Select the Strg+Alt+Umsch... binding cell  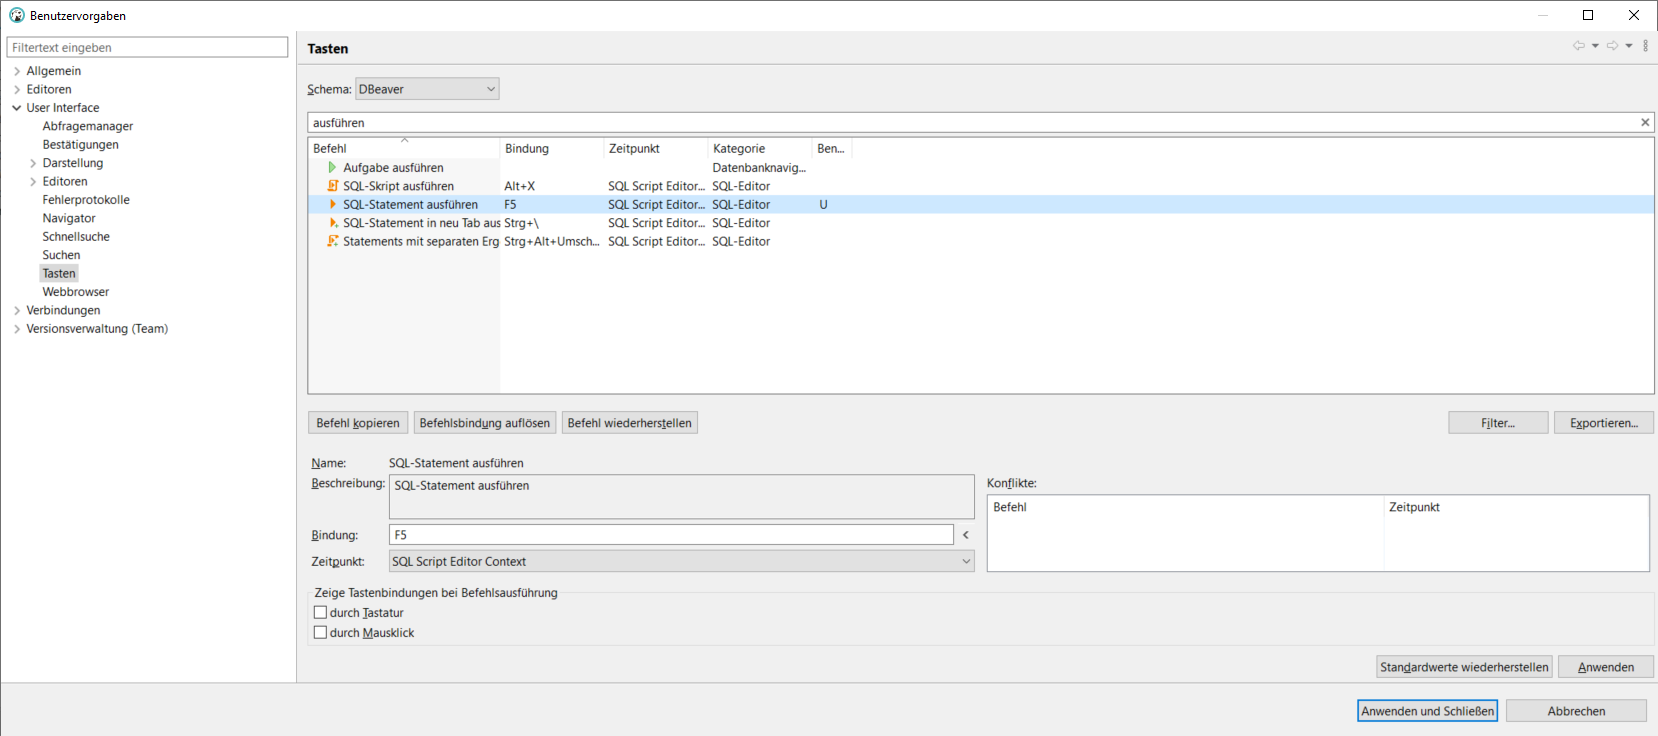pyautogui.click(x=552, y=241)
